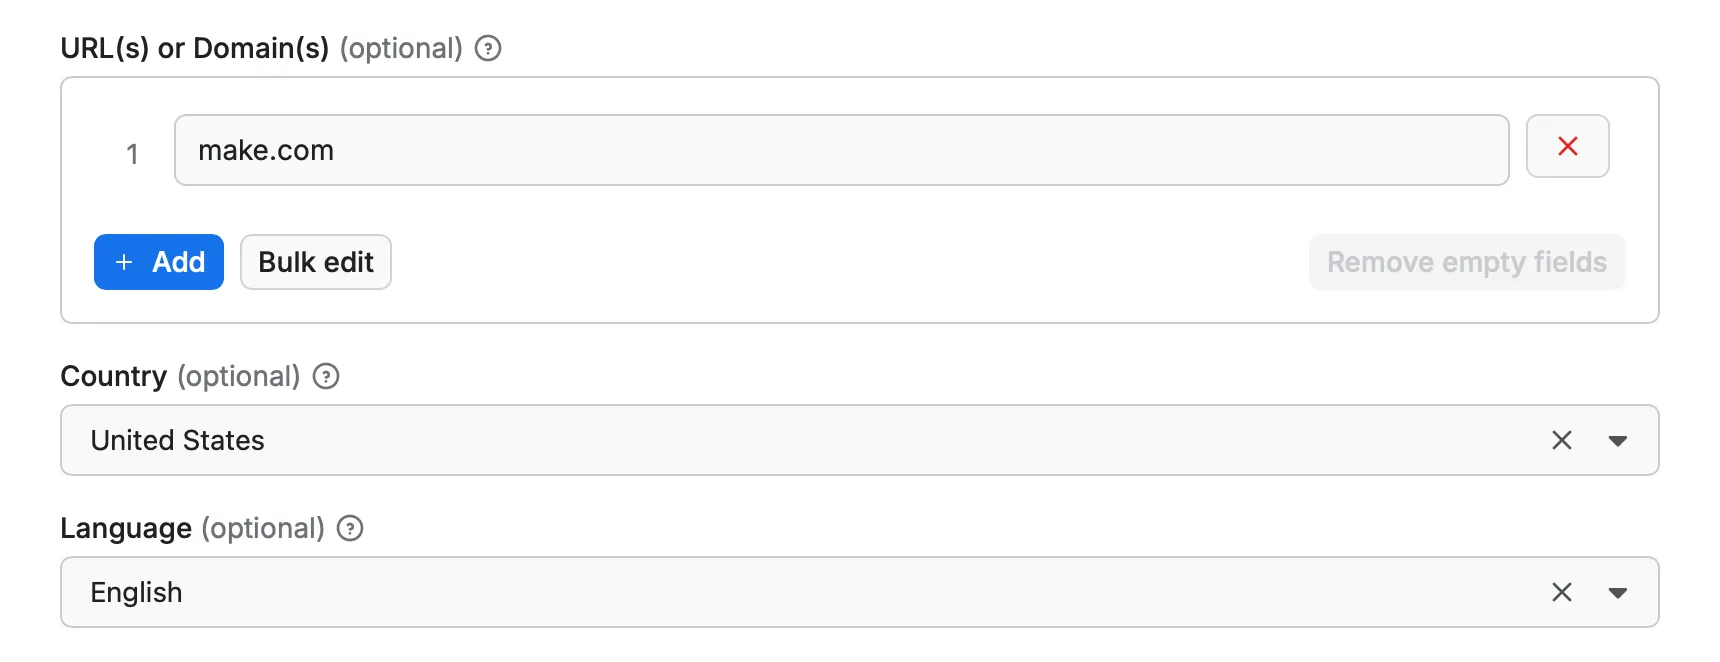Click row number 1 beside the URL field
This screenshot has width=1720, height=662.
point(132,154)
